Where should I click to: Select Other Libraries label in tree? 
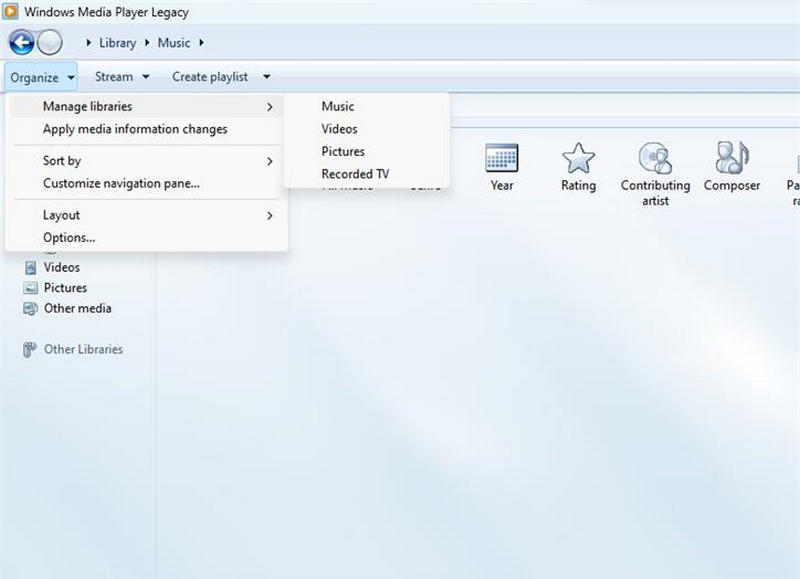pos(83,349)
